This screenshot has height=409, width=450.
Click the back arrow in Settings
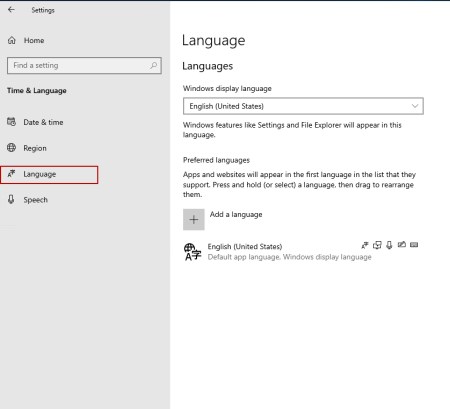11,10
